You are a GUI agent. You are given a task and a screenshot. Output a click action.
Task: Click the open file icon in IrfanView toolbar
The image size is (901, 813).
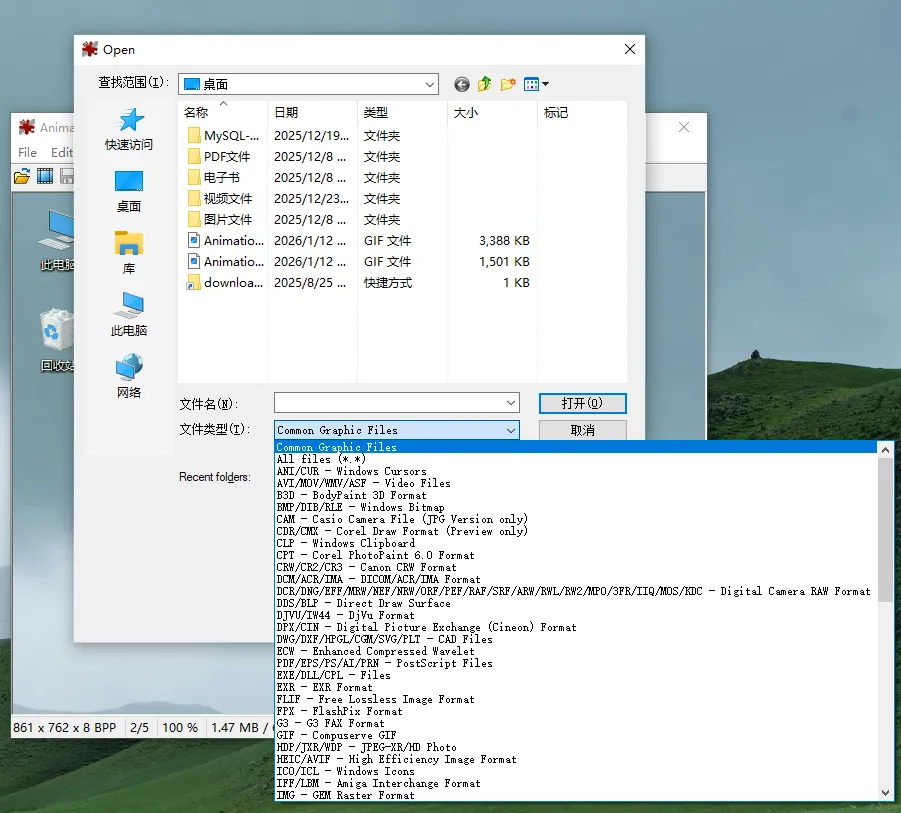pyautogui.click(x=22, y=176)
